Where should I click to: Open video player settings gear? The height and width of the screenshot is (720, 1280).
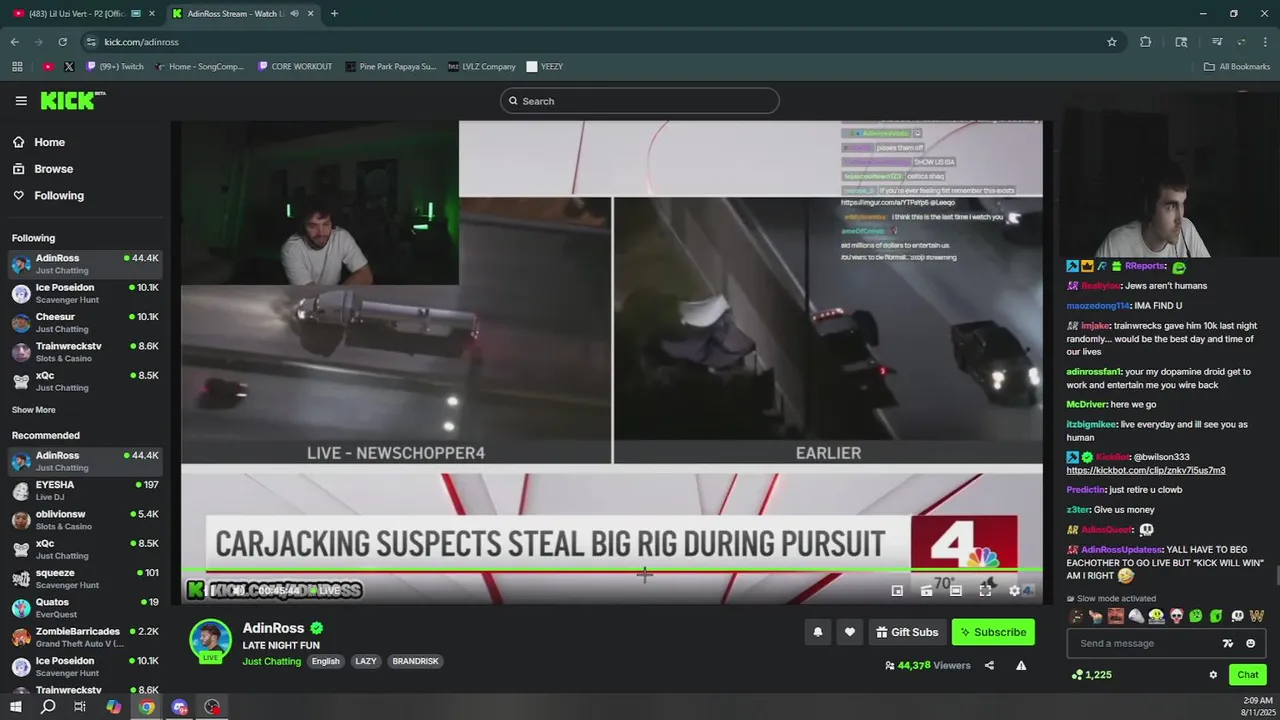(1015, 591)
